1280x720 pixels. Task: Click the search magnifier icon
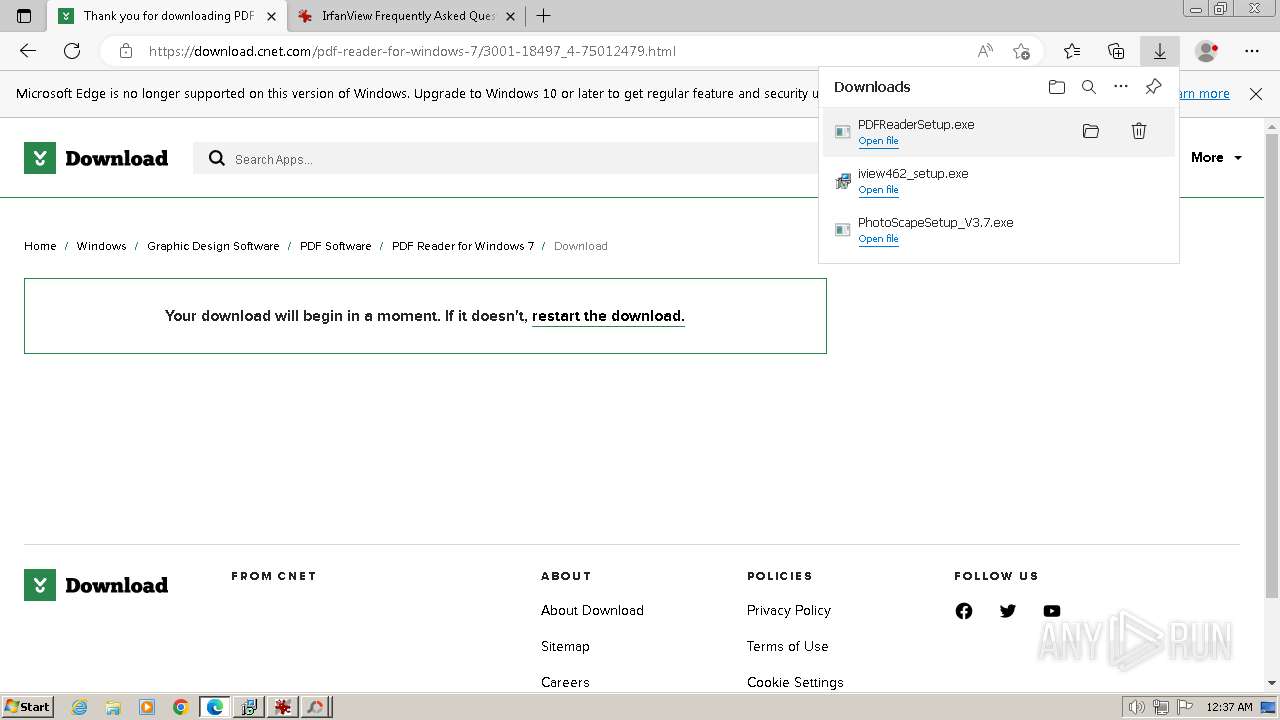pyautogui.click(x=217, y=158)
